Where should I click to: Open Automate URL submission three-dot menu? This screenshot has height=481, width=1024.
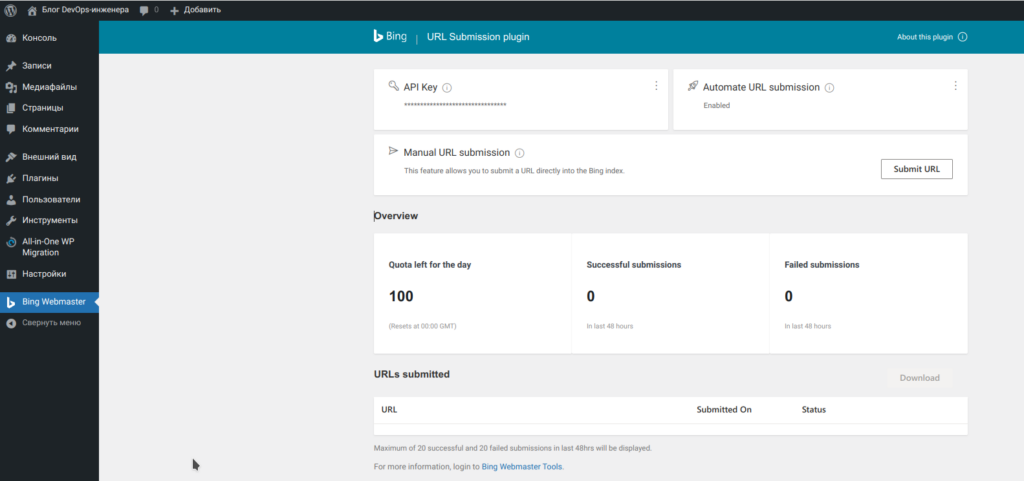(x=955, y=86)
